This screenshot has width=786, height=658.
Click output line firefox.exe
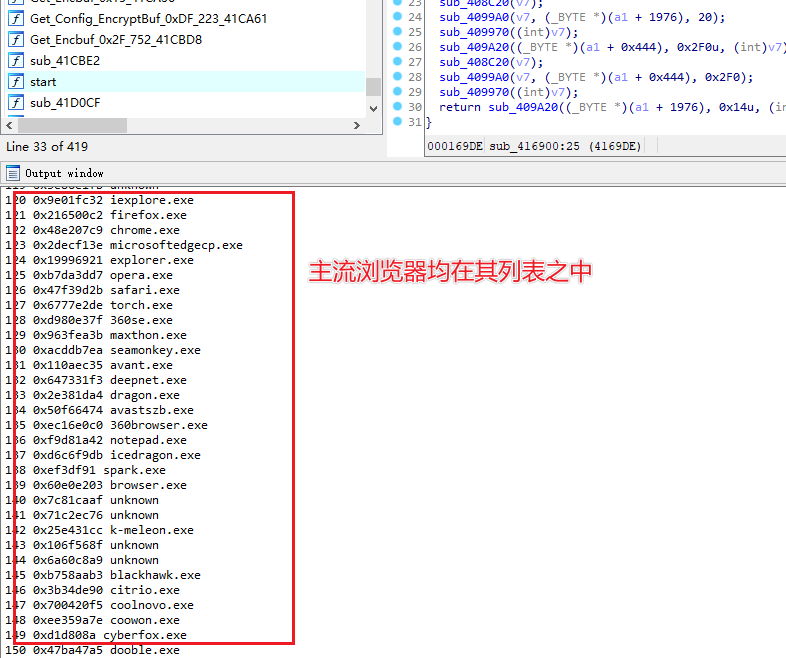click(96, 215)
